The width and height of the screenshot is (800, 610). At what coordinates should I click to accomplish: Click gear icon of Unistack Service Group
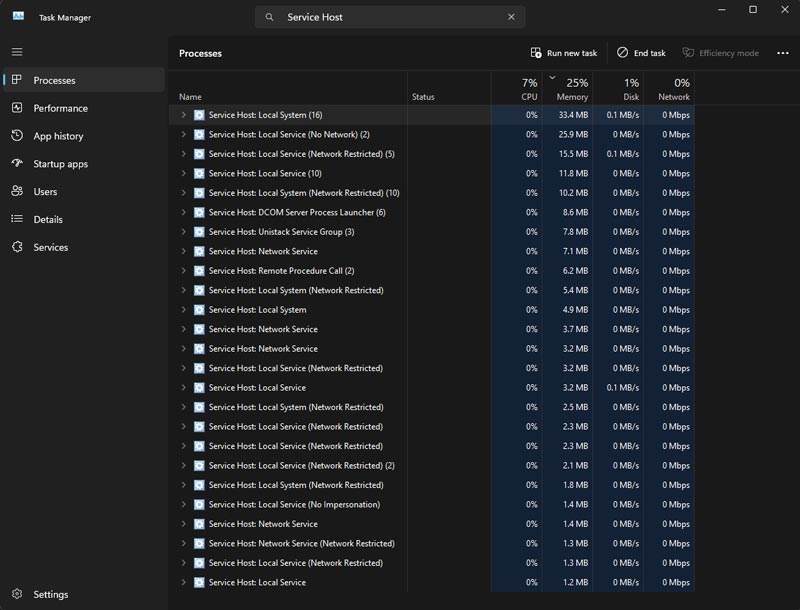(199, 232)
